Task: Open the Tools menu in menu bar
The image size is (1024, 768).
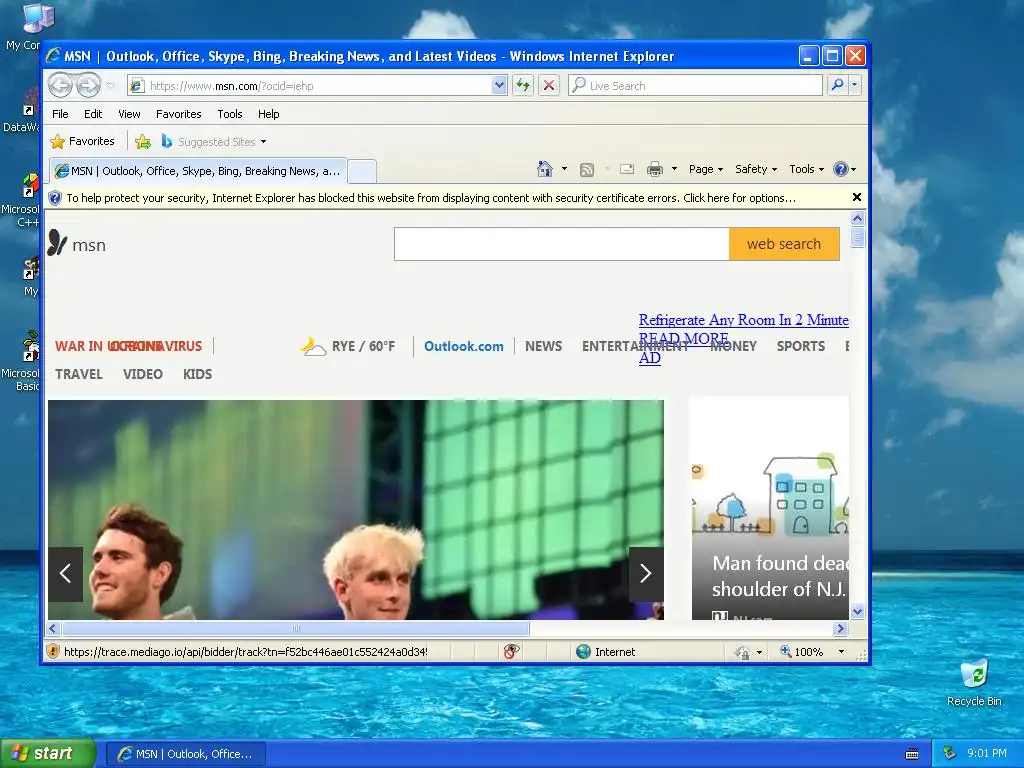Action: pos(230,114)
